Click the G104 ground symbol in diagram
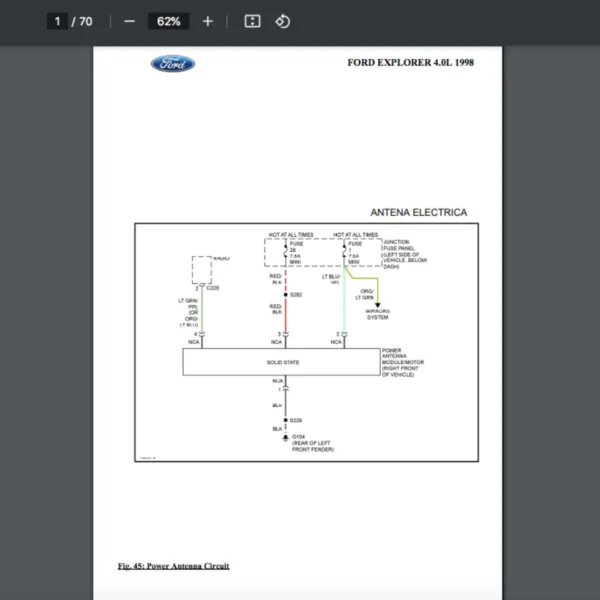 tap(286, 438)
